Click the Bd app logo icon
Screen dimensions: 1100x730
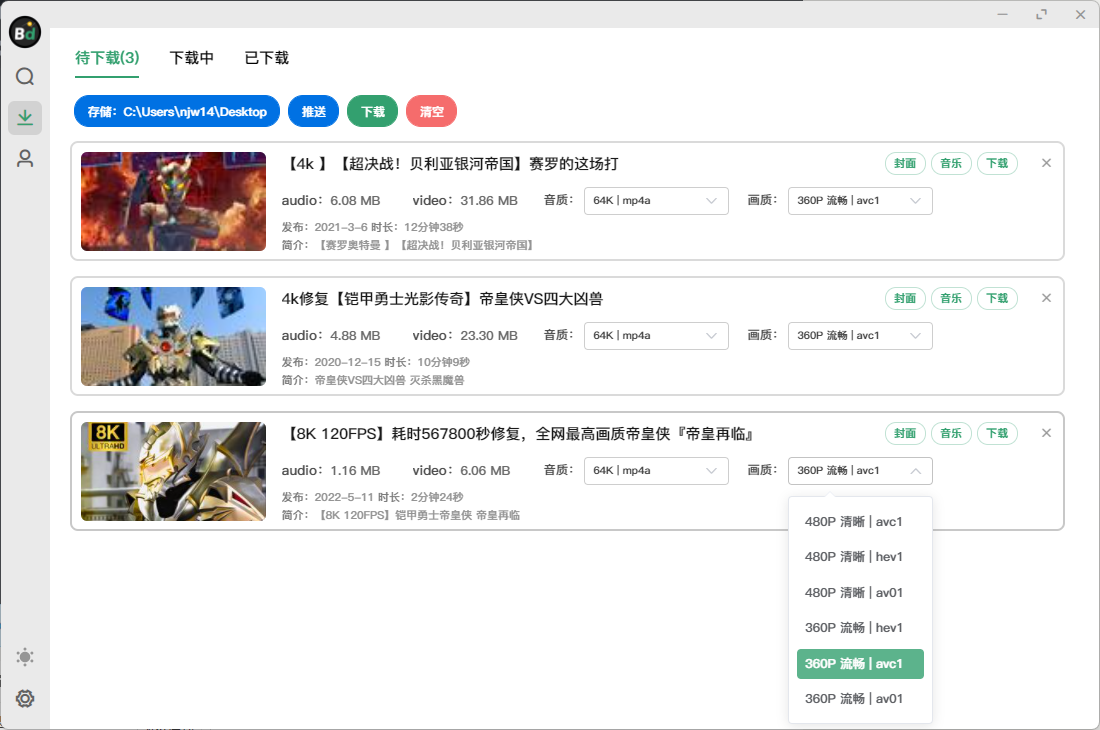coord(25,32)
